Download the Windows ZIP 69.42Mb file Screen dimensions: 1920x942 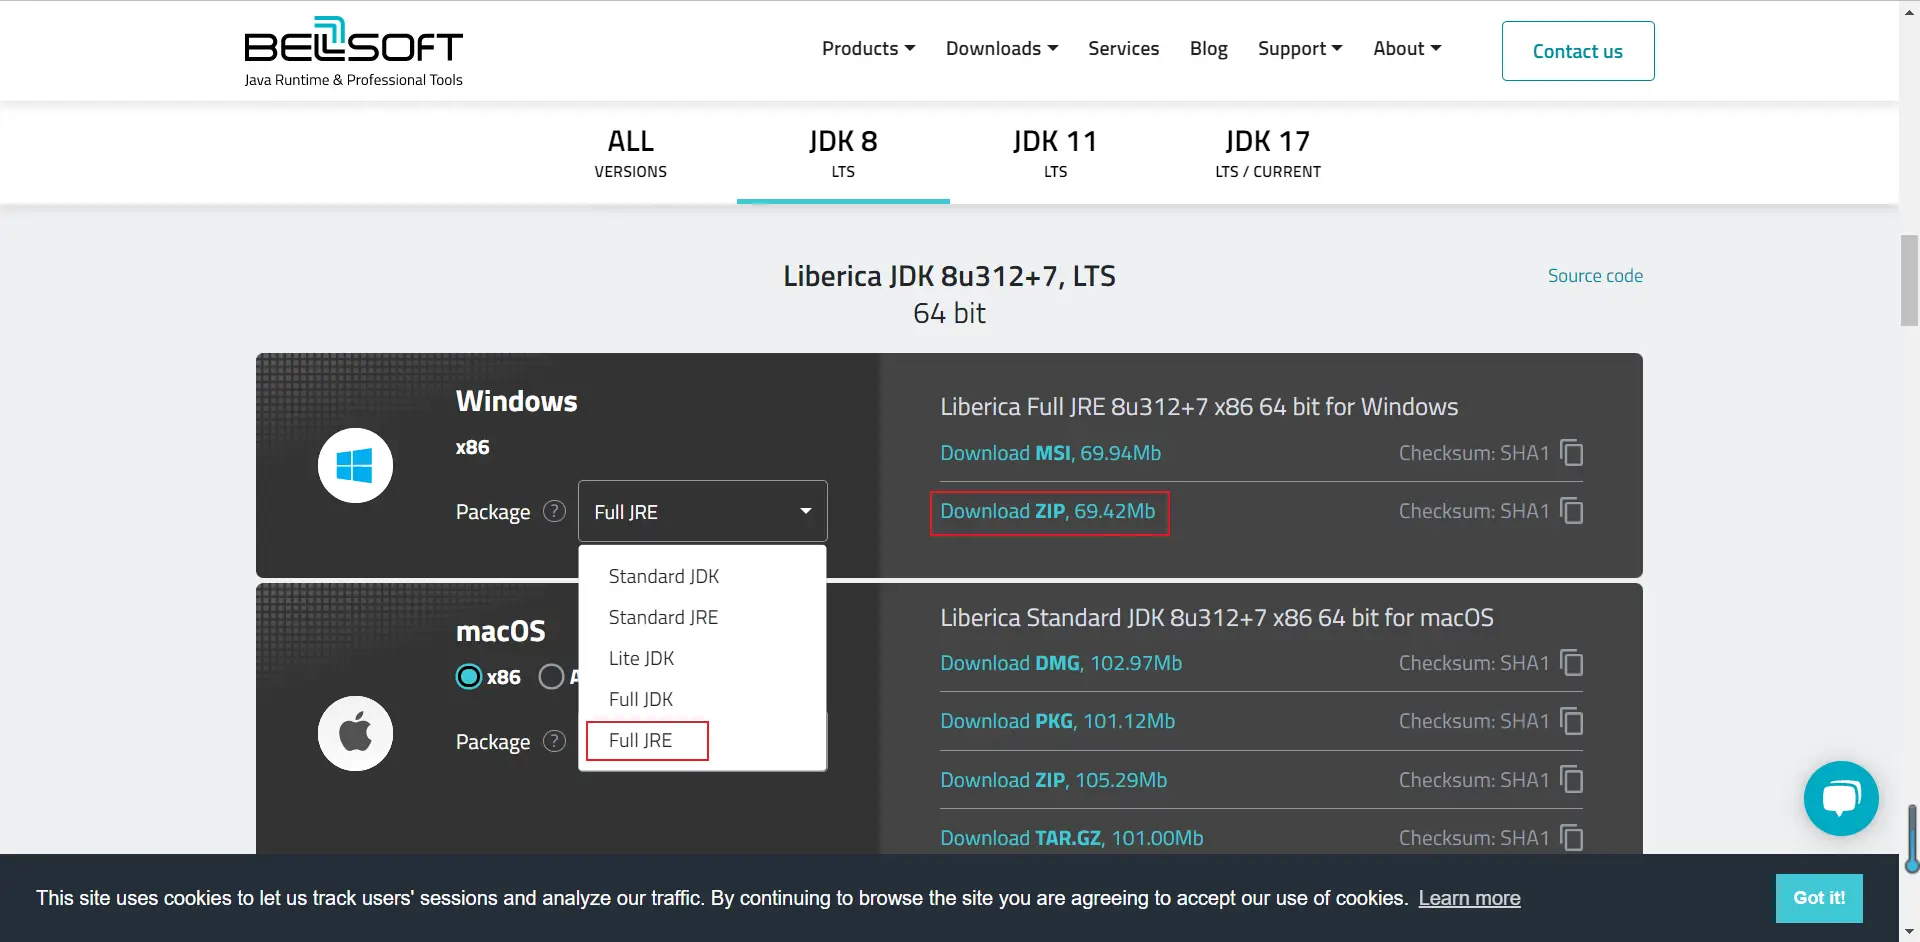[x=1047, y=512]
